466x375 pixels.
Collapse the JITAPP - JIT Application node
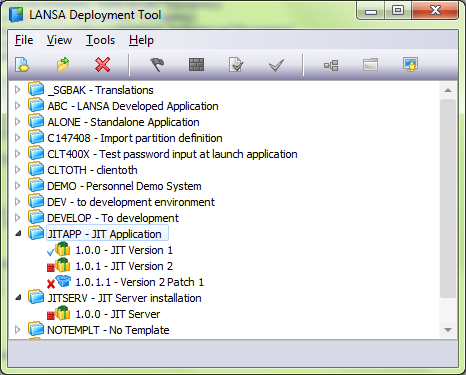tap(18, 234)
